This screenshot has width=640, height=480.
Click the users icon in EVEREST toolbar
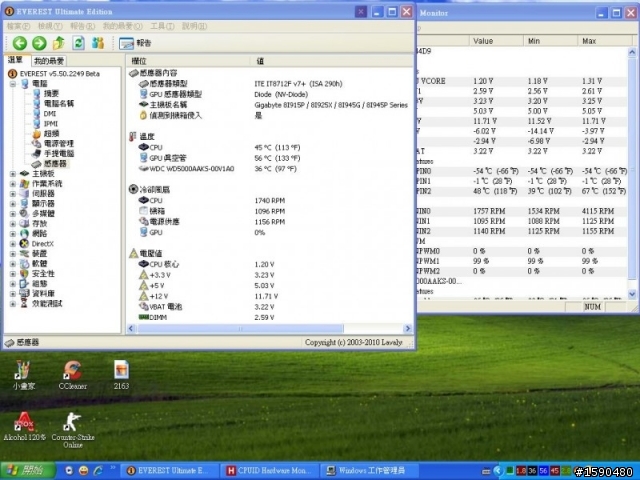pos(98,43)
